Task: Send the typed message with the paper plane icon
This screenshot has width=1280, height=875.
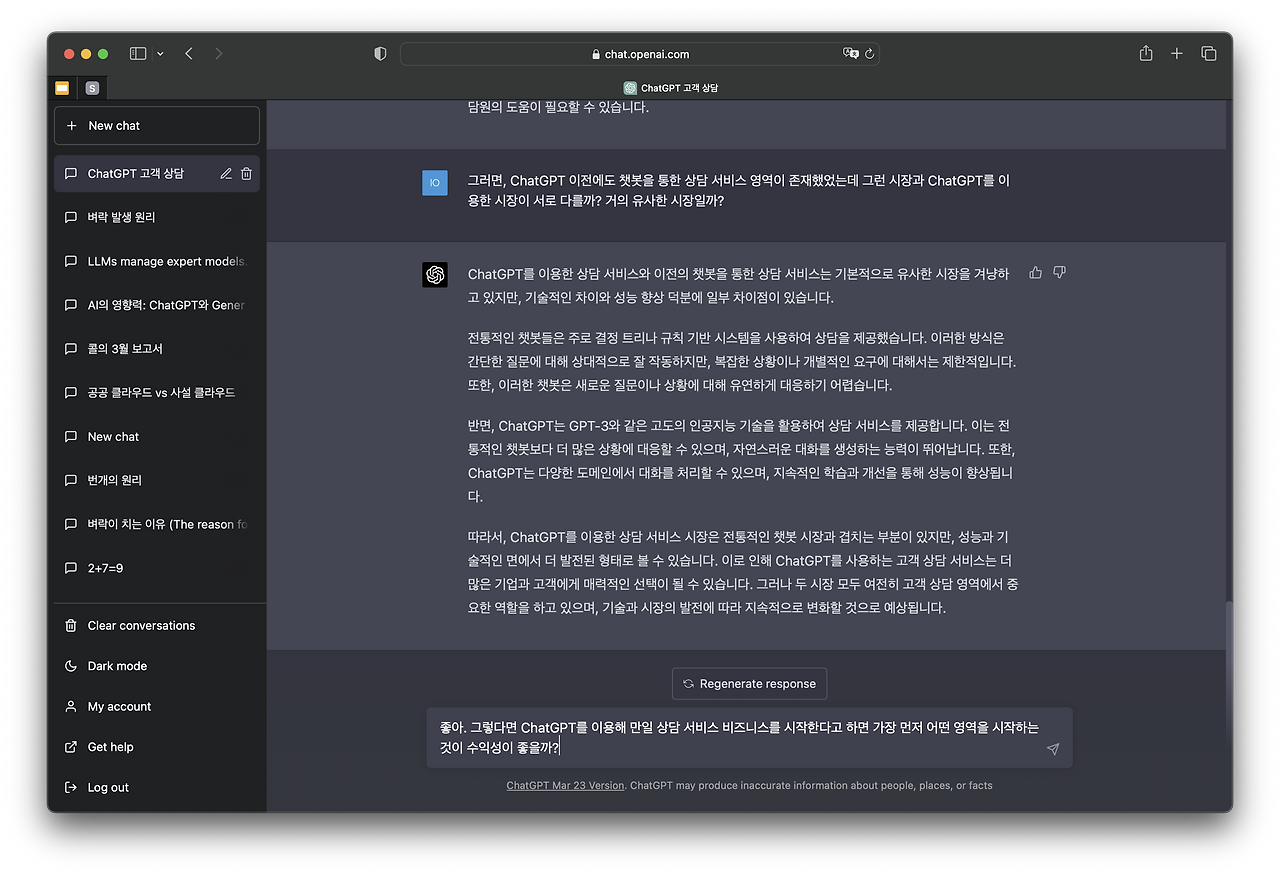Action: point(1052,748)
